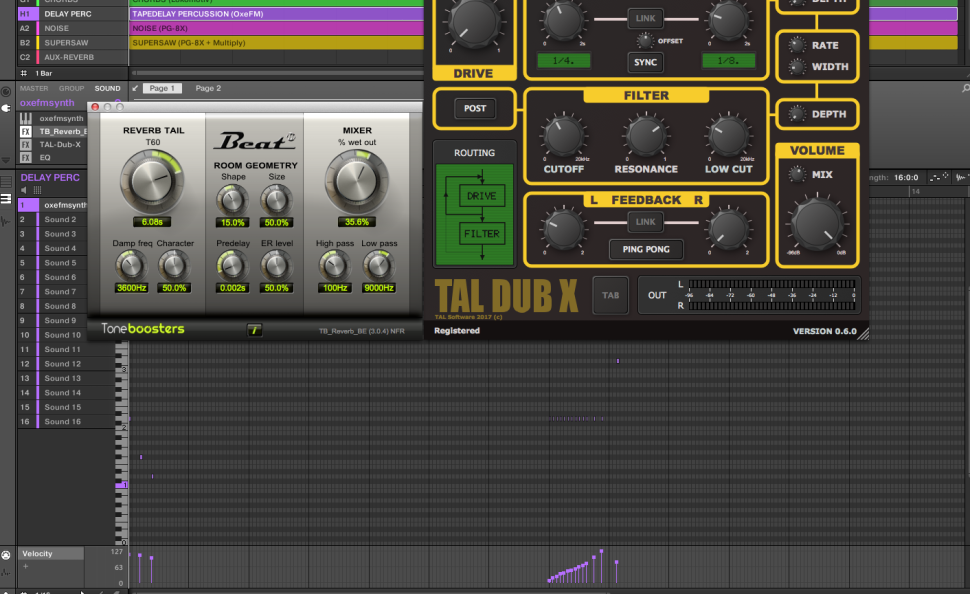Switch to the keyboard piano-roll view icon
970x594 pixels.
[x=6, y=199]
